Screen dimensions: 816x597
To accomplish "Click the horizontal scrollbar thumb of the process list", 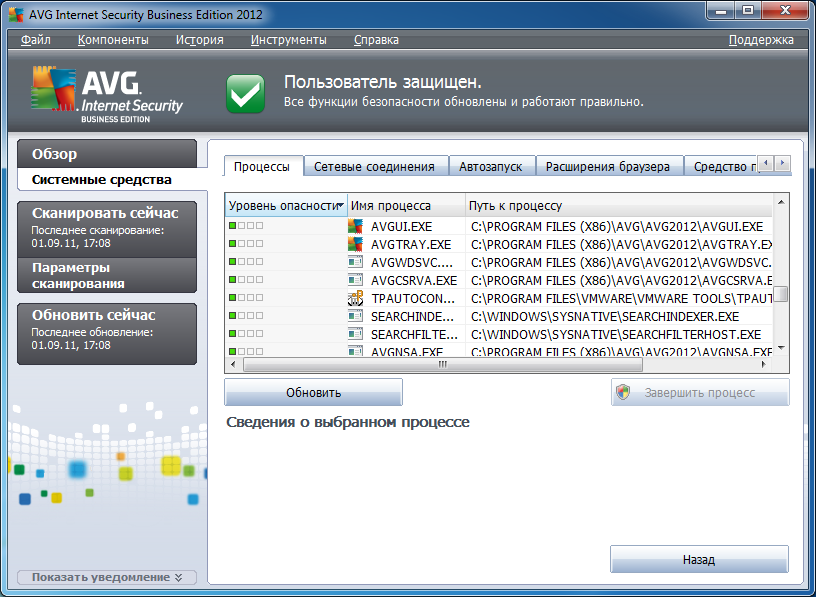I will pyautogui.click(x=443, y=364).
